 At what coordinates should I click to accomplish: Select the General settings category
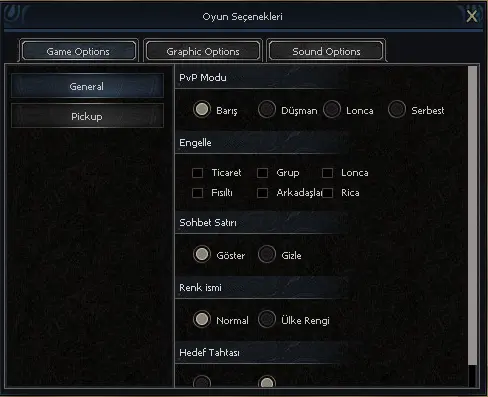87,86
